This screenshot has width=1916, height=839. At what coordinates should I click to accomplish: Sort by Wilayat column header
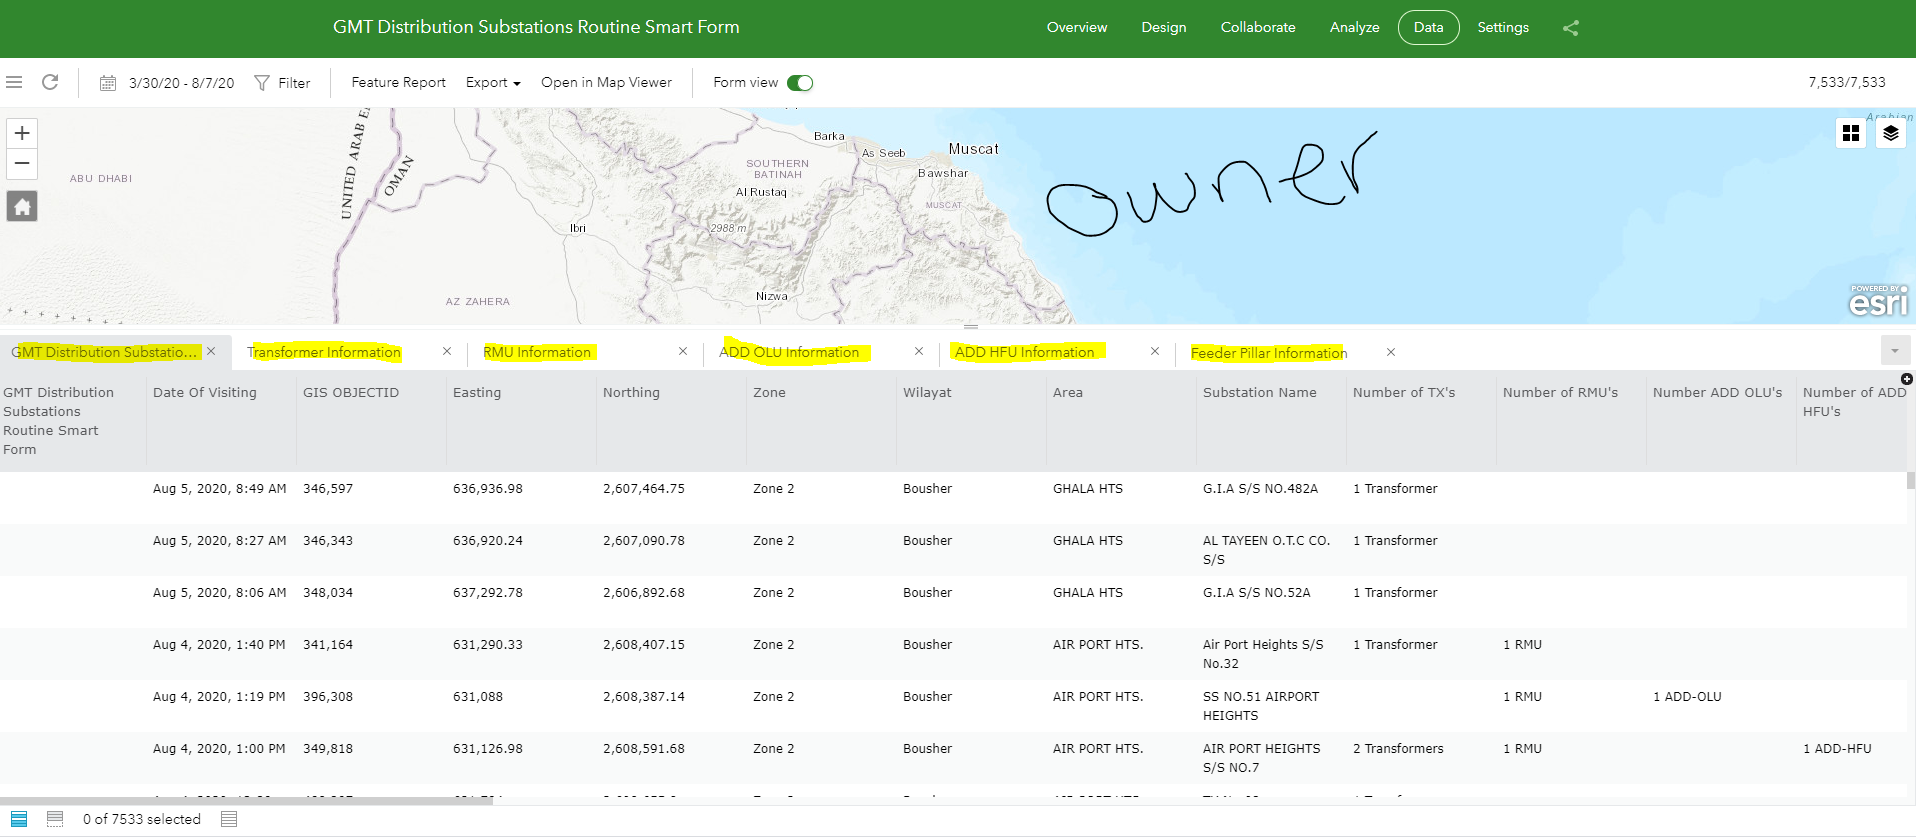927,393
